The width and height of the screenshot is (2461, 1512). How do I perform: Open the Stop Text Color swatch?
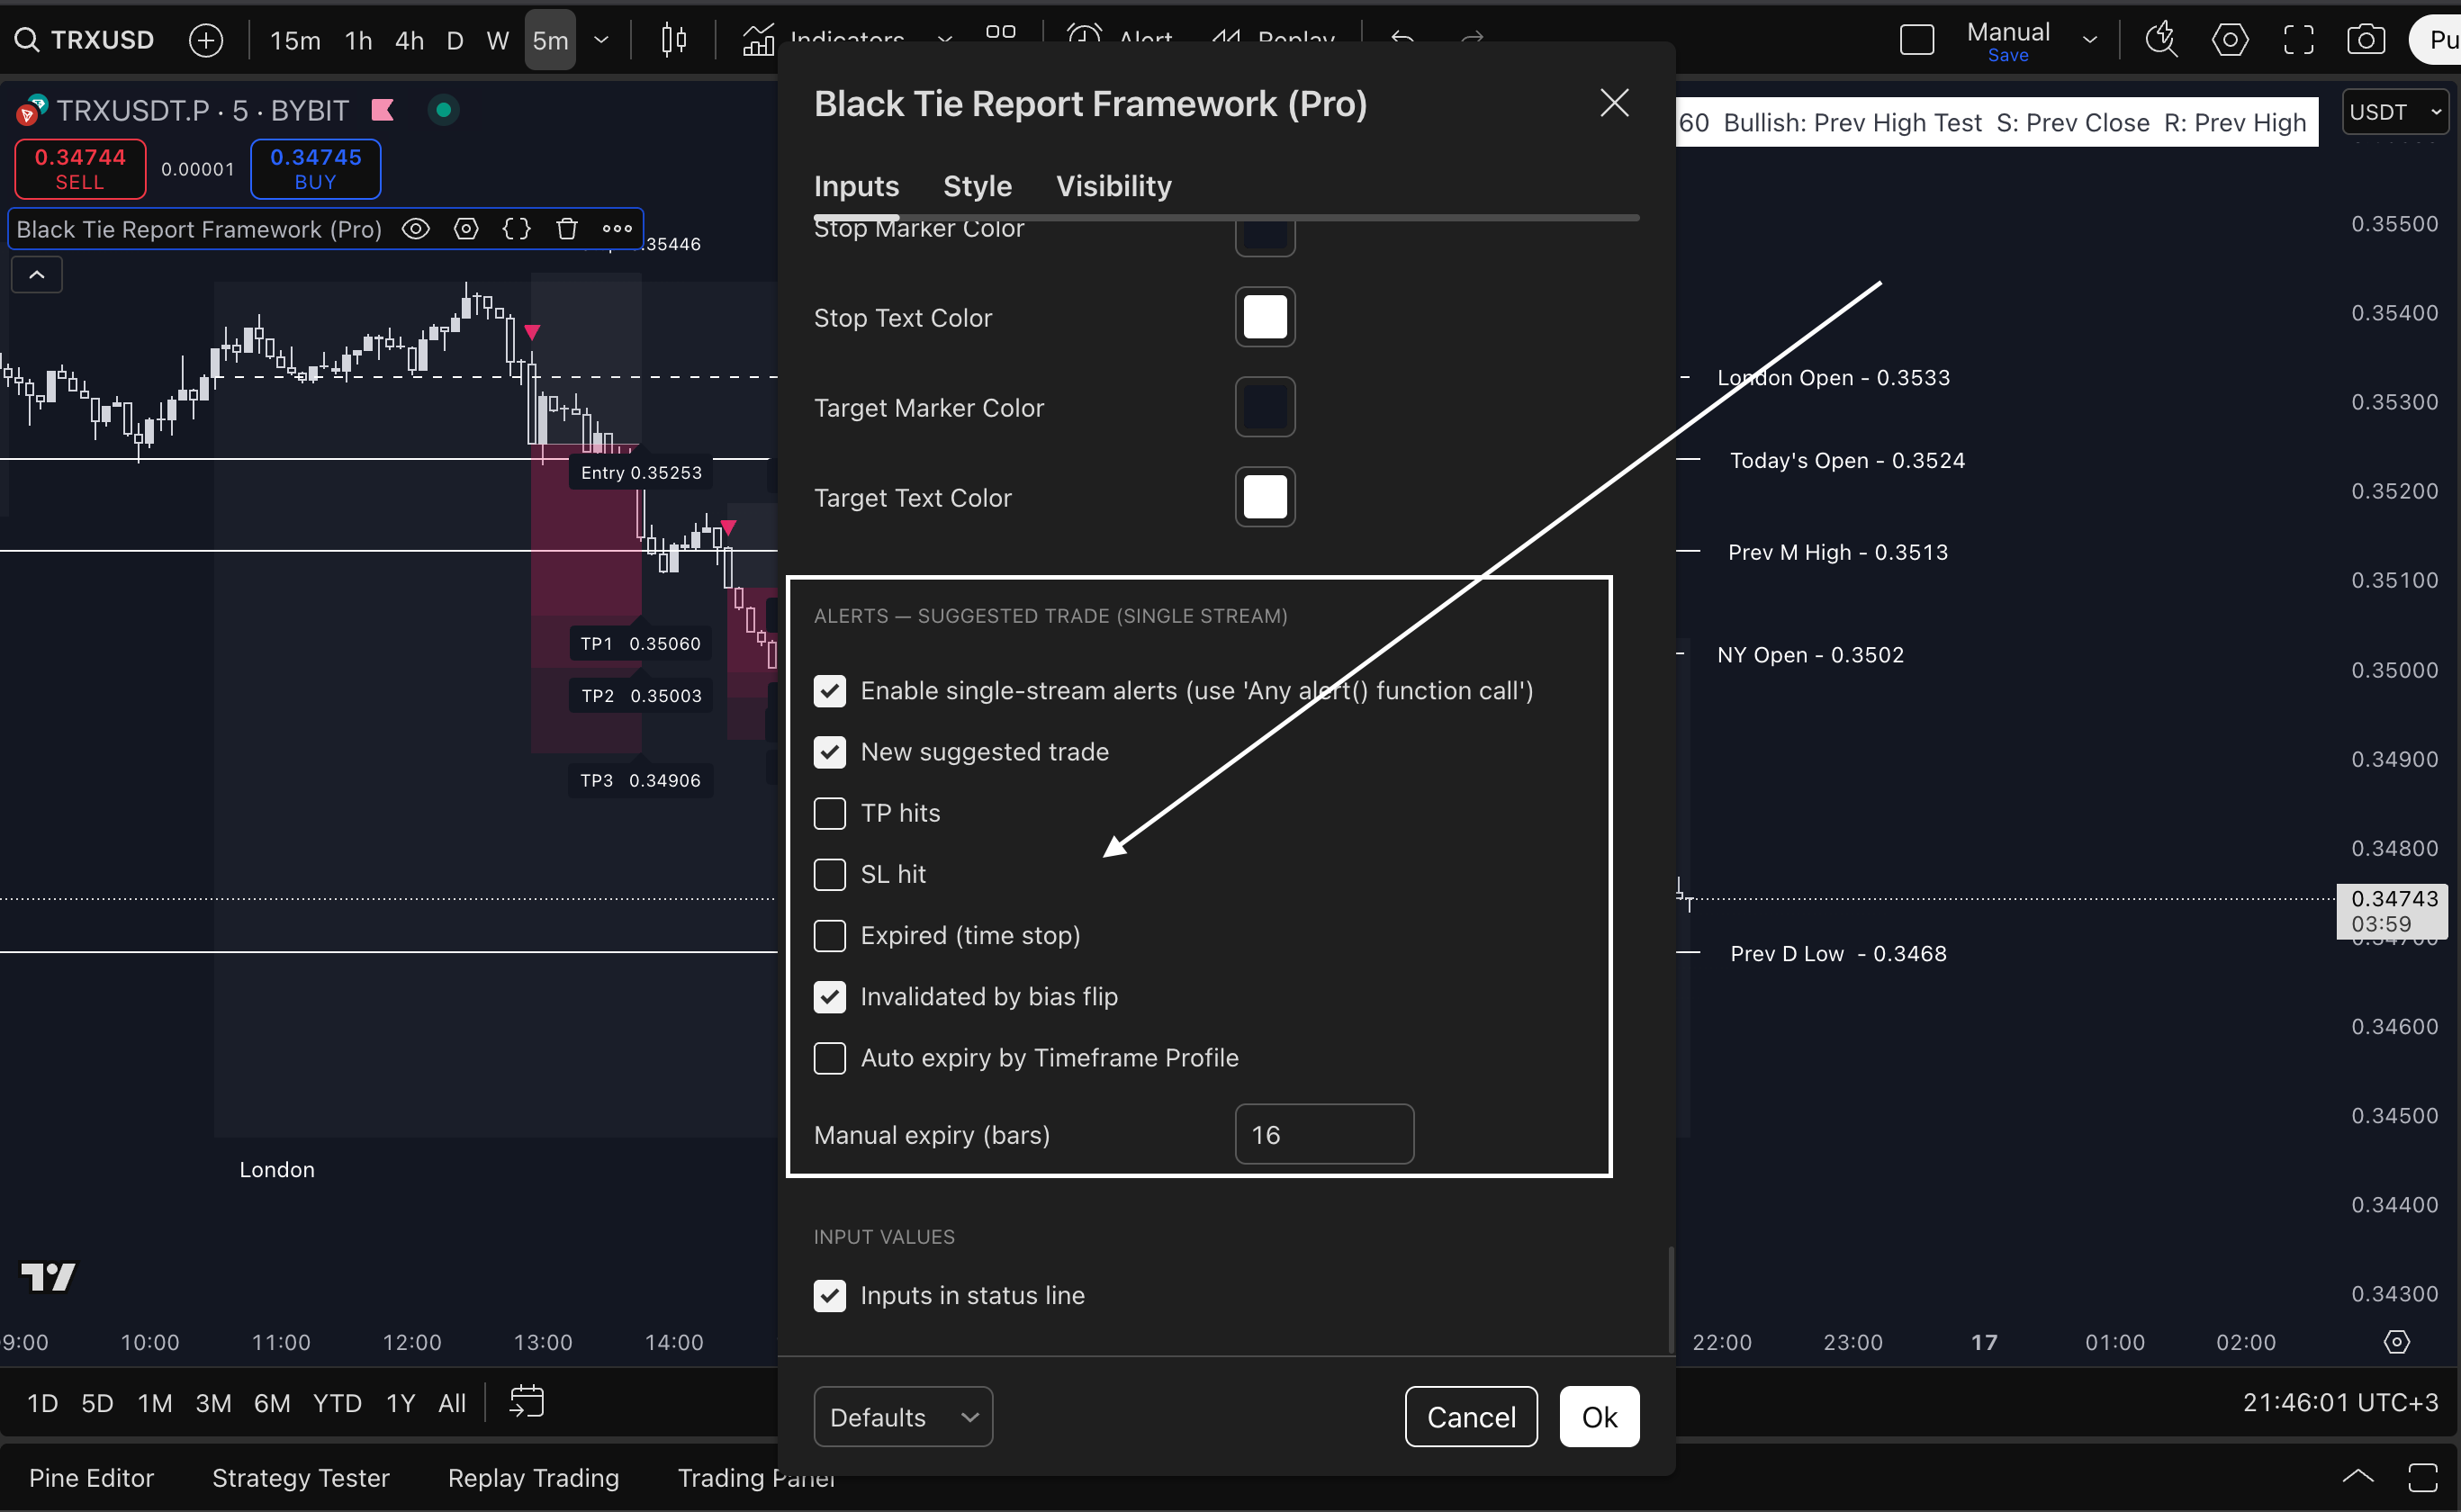point(1264,317)
